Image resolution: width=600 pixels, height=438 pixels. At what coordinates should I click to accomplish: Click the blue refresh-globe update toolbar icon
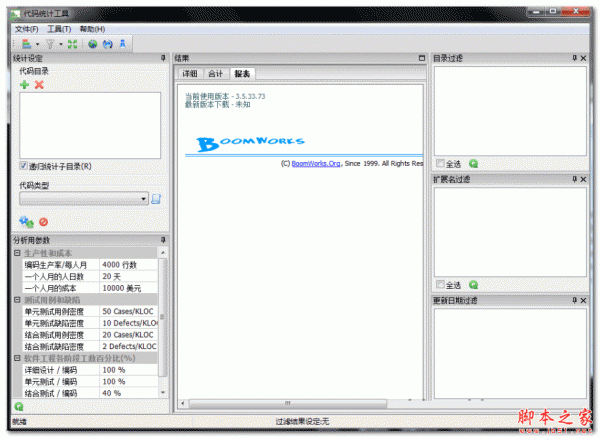[108, 44]
